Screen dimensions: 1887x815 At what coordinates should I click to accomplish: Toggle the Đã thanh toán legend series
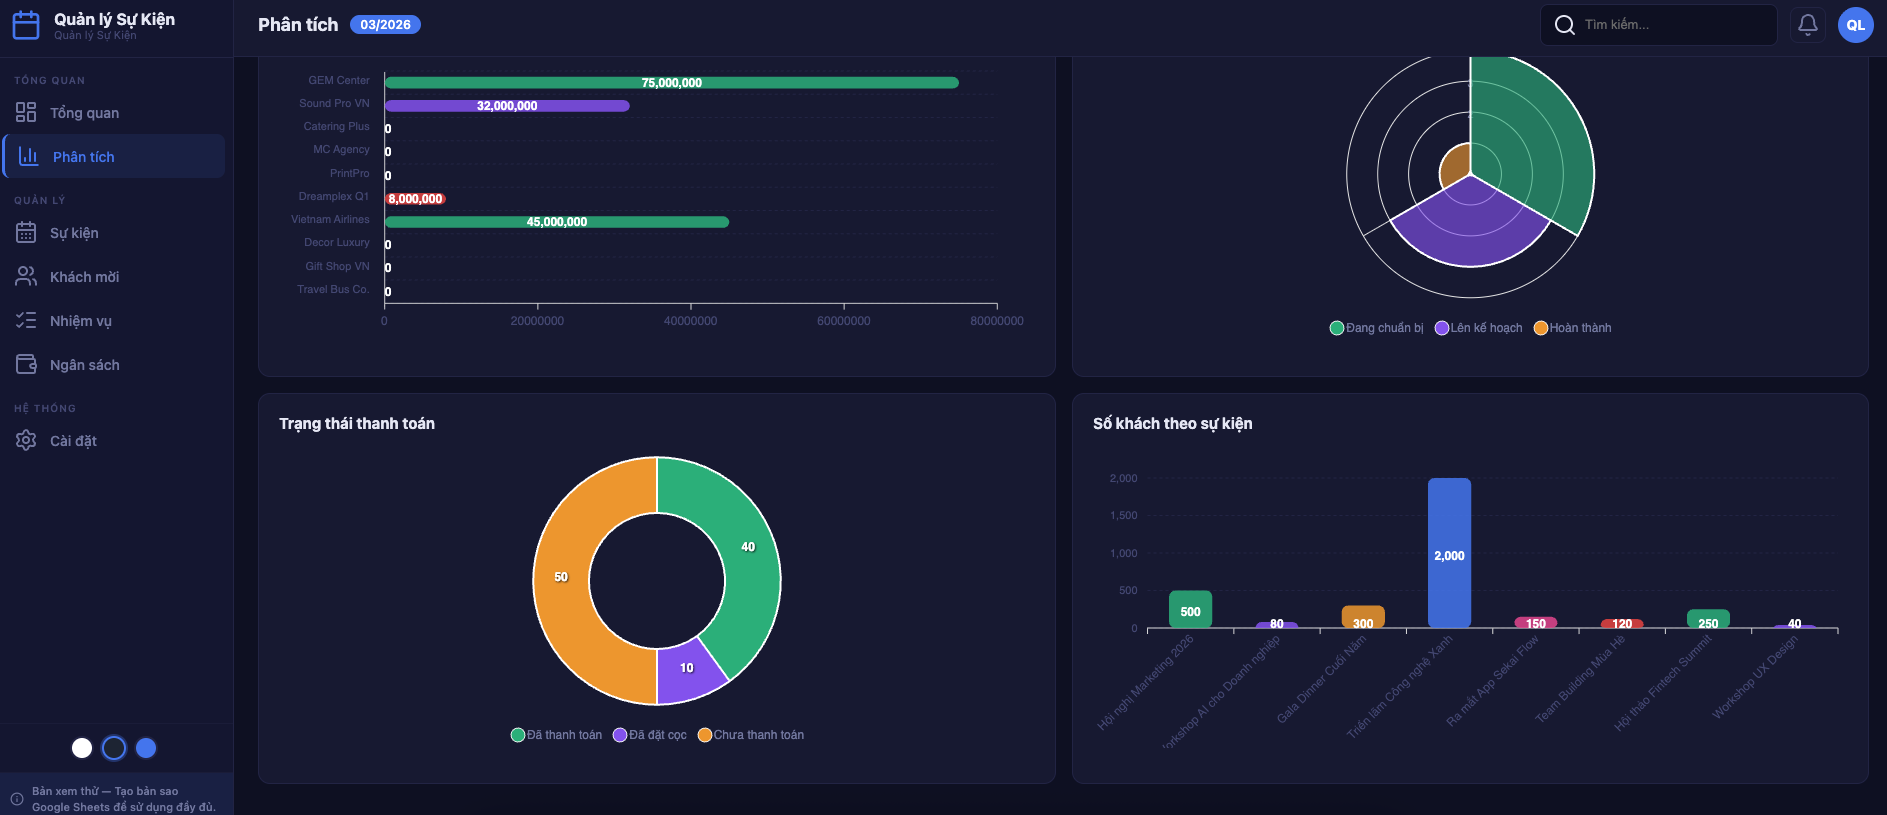556,735
